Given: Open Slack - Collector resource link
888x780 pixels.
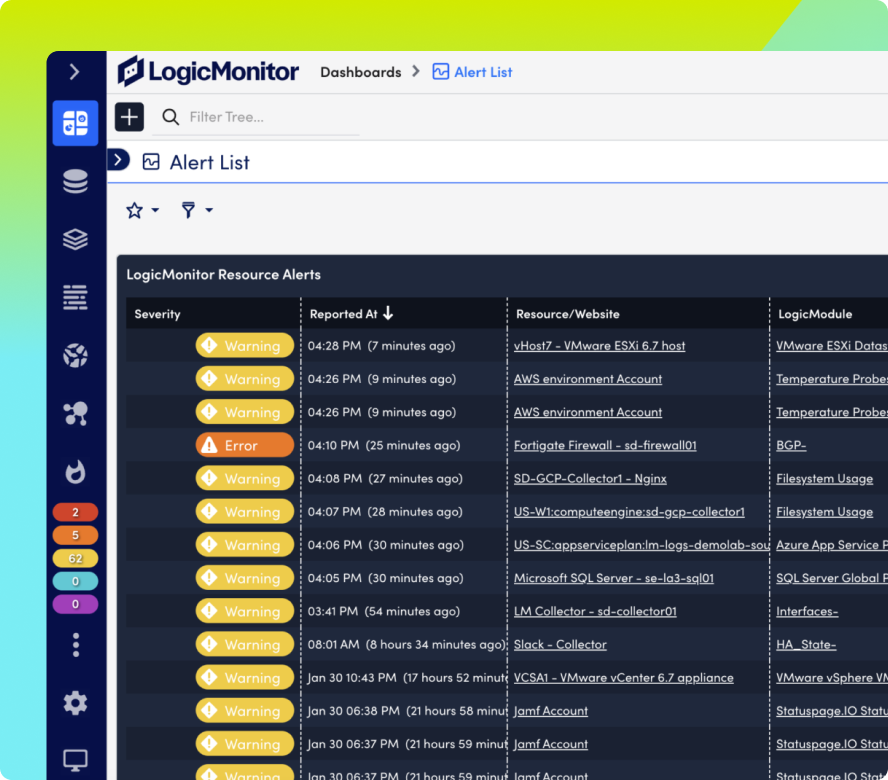Looking at the screenshot, I should [x=560, y=645].
